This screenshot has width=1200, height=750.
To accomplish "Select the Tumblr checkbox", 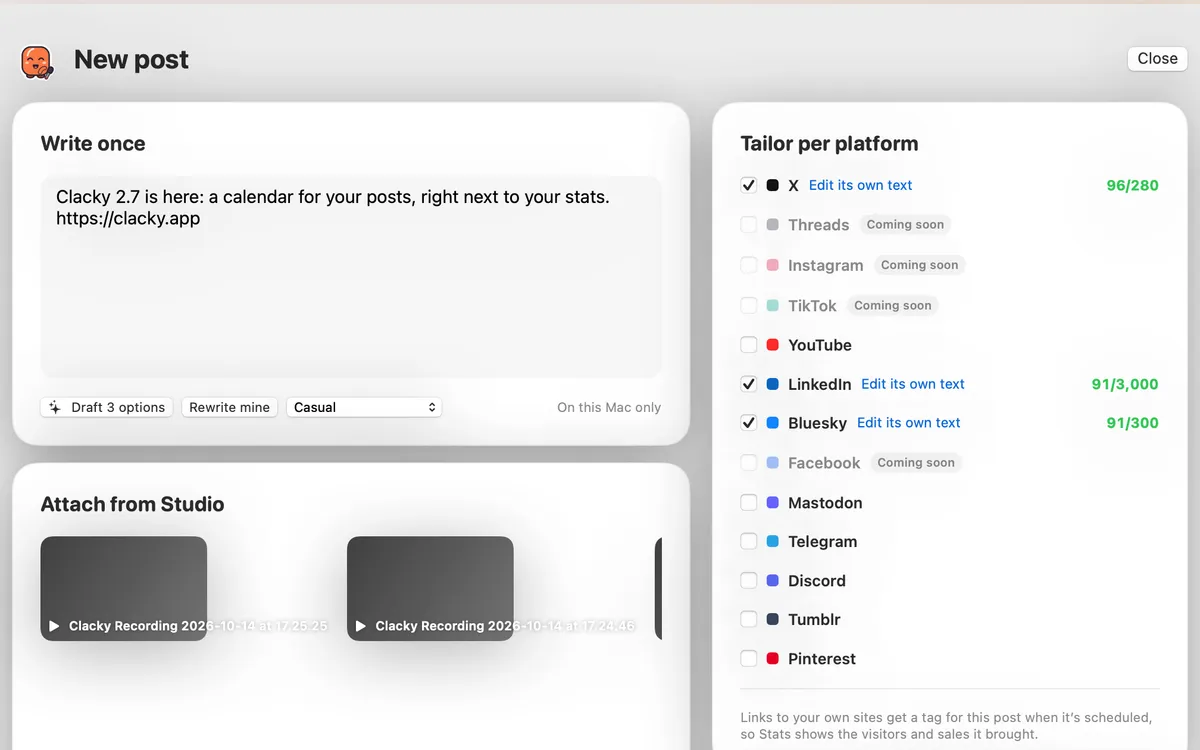I will click(x=749, y=620).
